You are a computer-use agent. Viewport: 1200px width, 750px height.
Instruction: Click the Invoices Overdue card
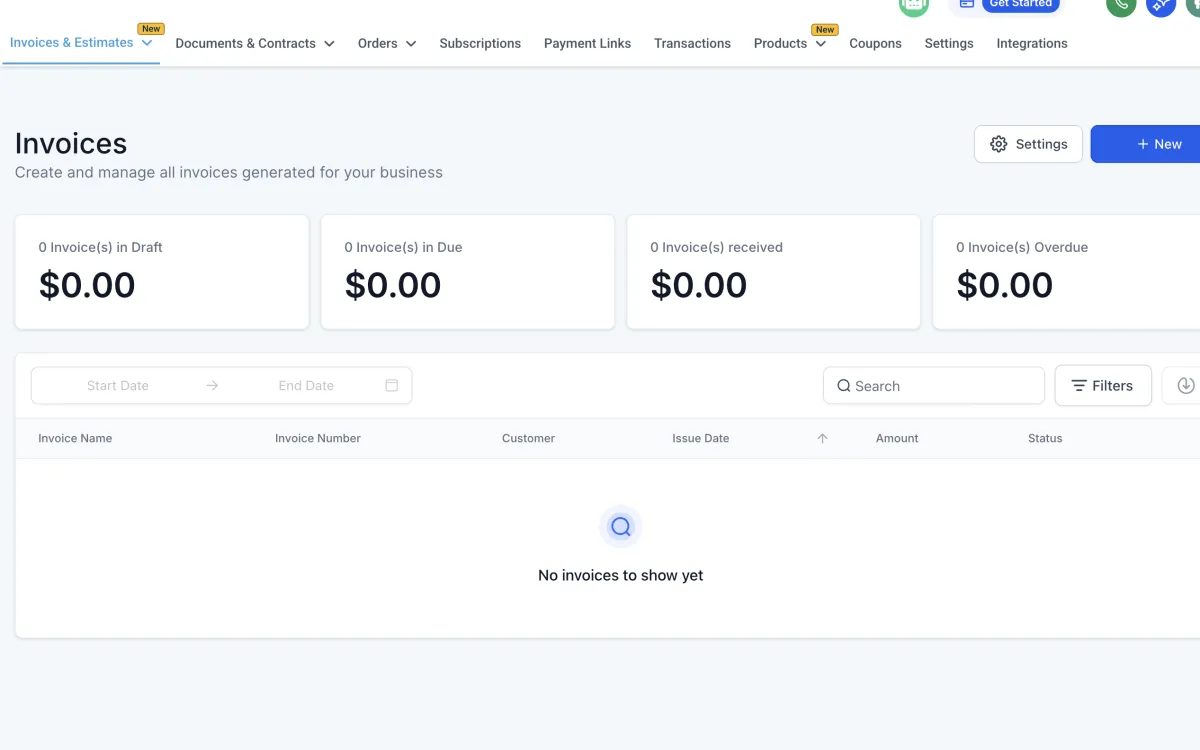[x=1066, y=272]
